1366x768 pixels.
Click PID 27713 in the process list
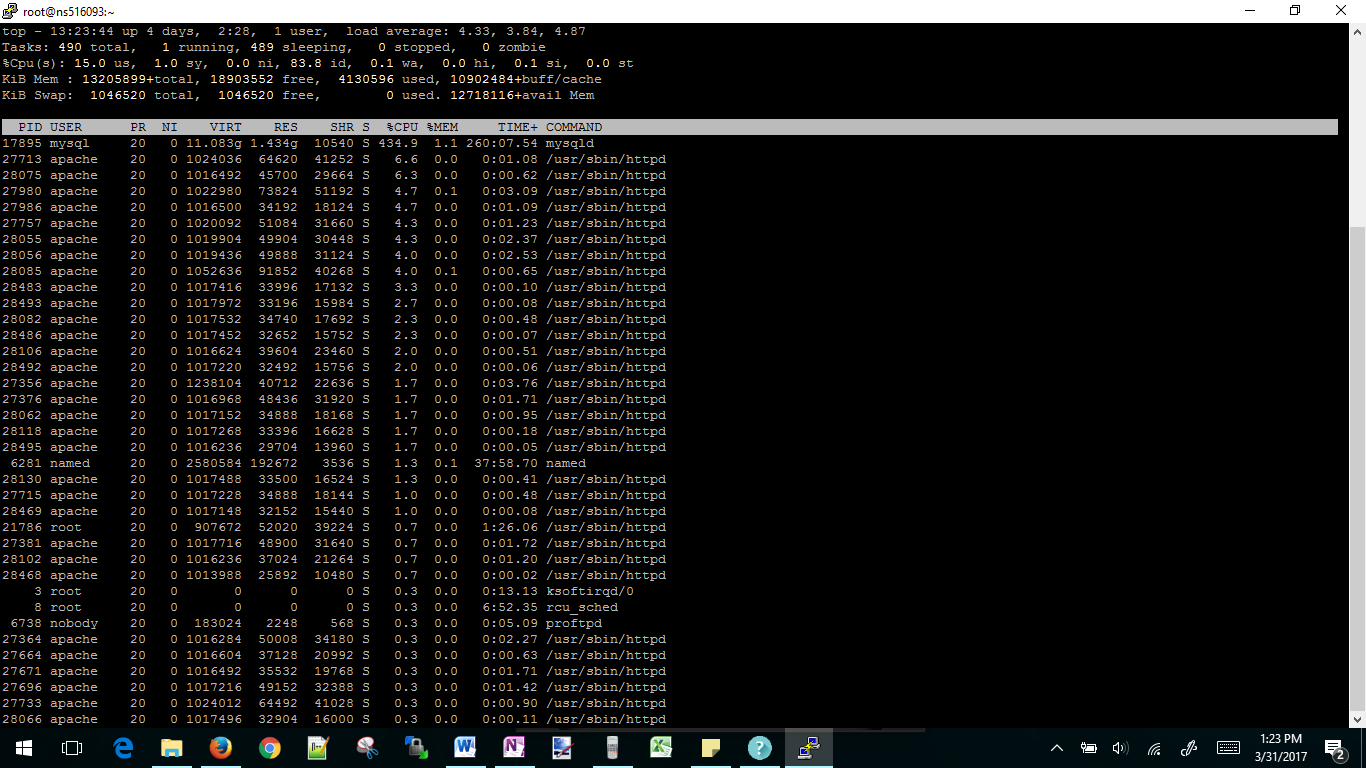[x=22, y=159]
